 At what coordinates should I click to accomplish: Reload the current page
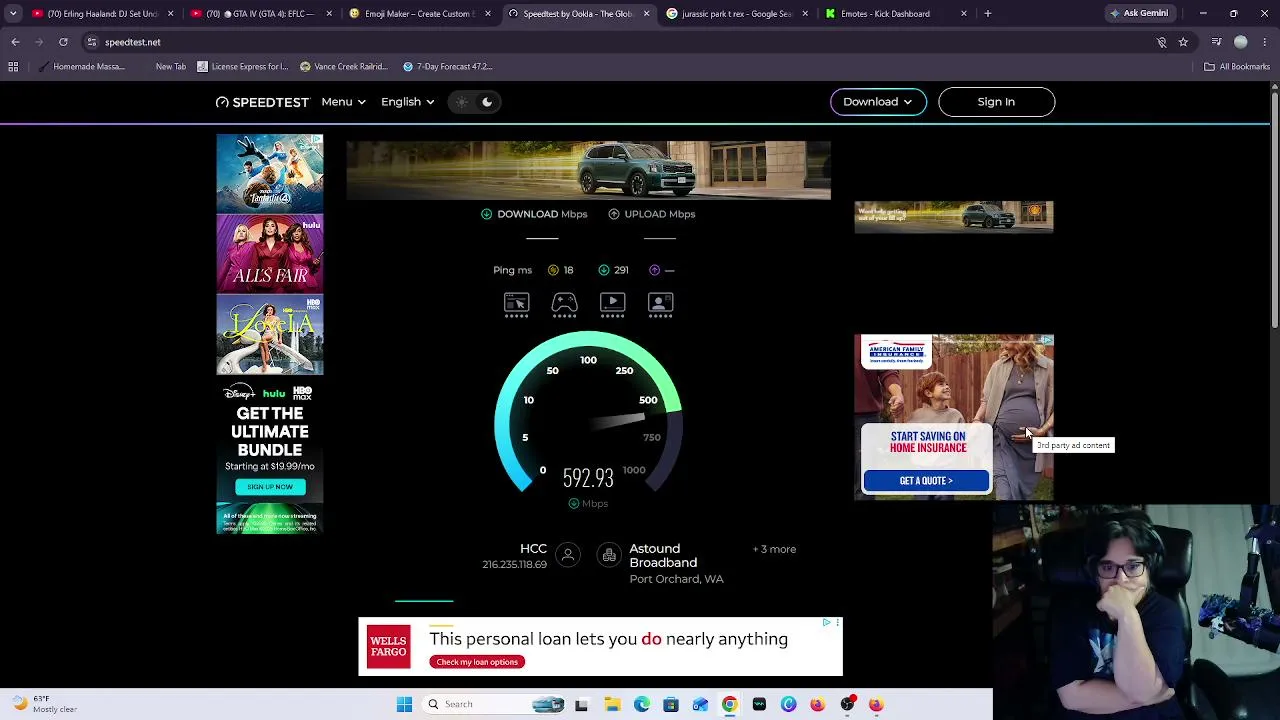(63, 42)
